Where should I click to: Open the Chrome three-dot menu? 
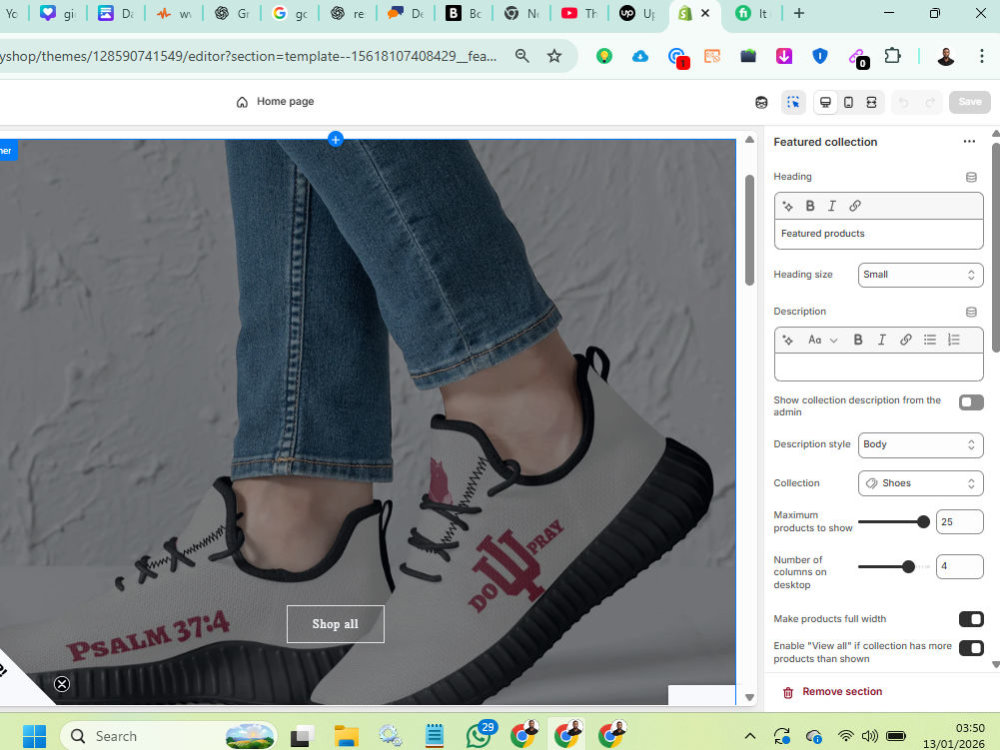(982, 56)
